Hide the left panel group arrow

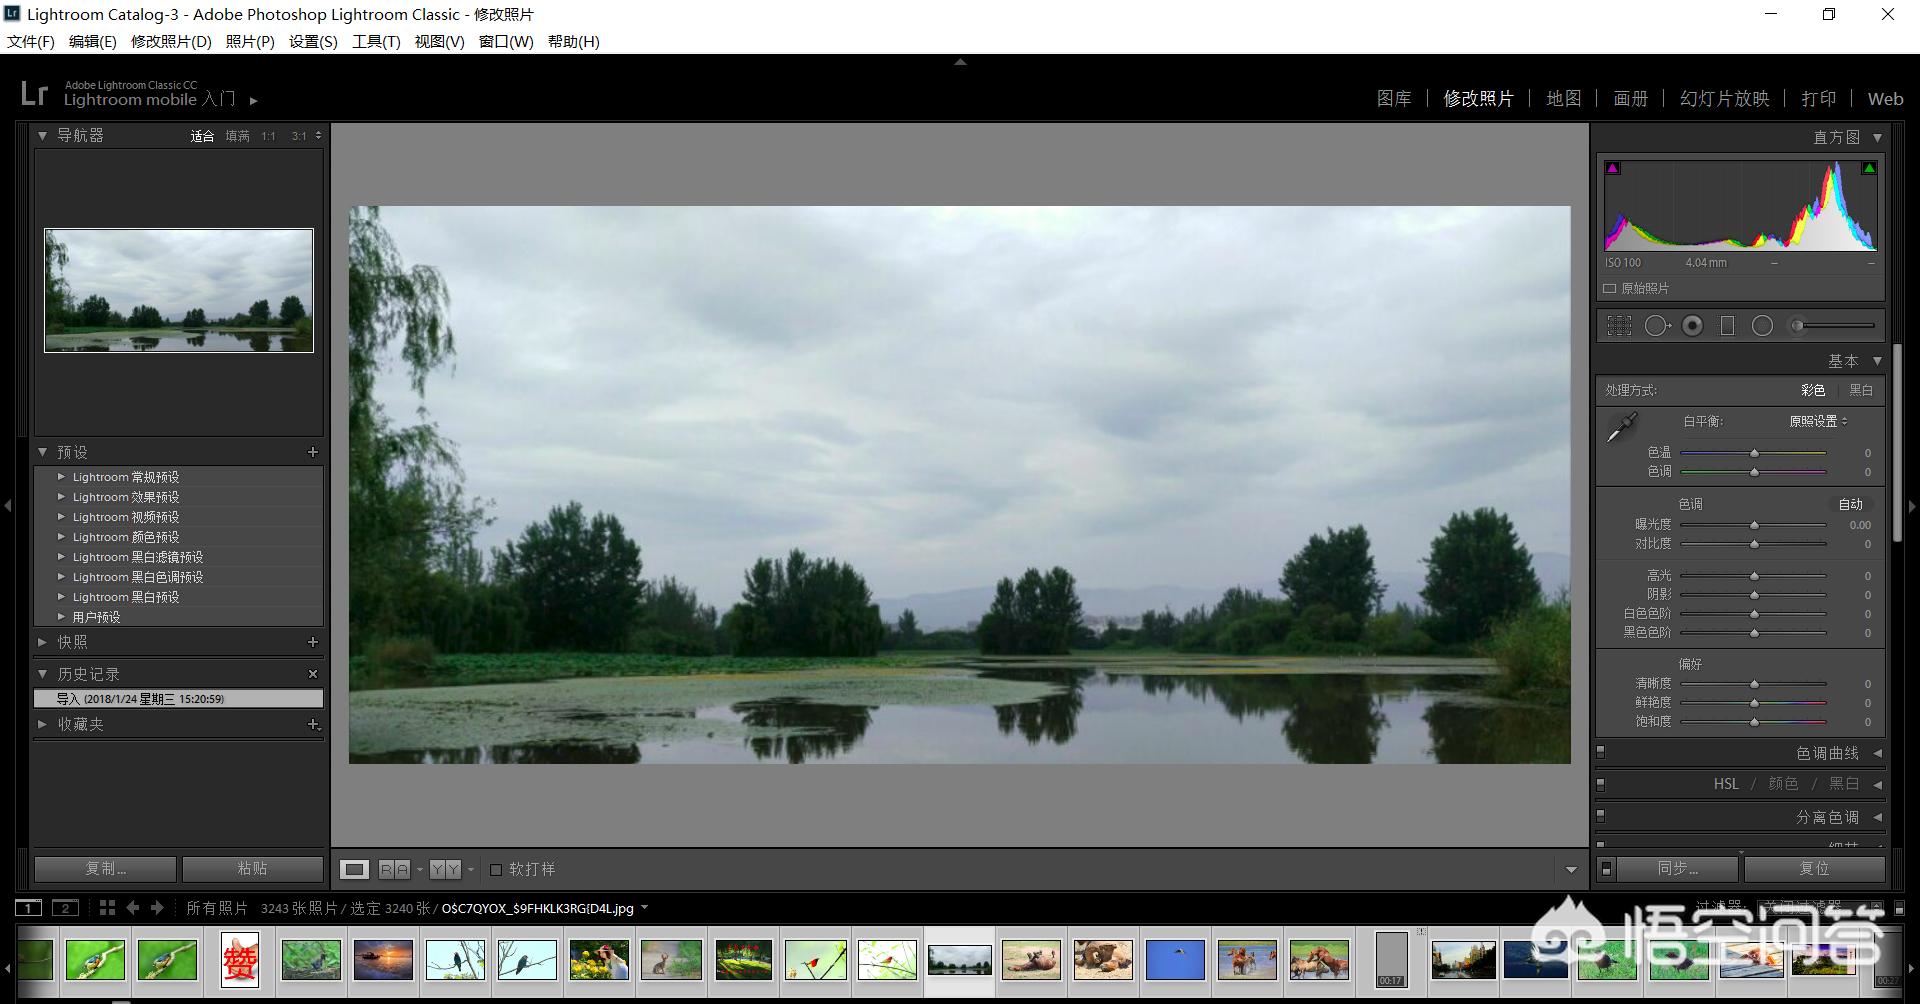click(7, 505)
